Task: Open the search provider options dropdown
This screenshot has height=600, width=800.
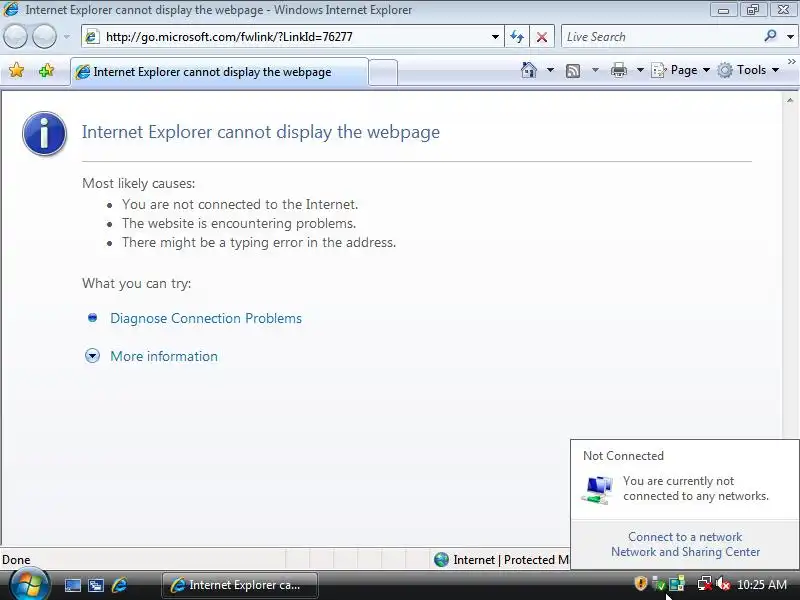Action: click(790, 37)
